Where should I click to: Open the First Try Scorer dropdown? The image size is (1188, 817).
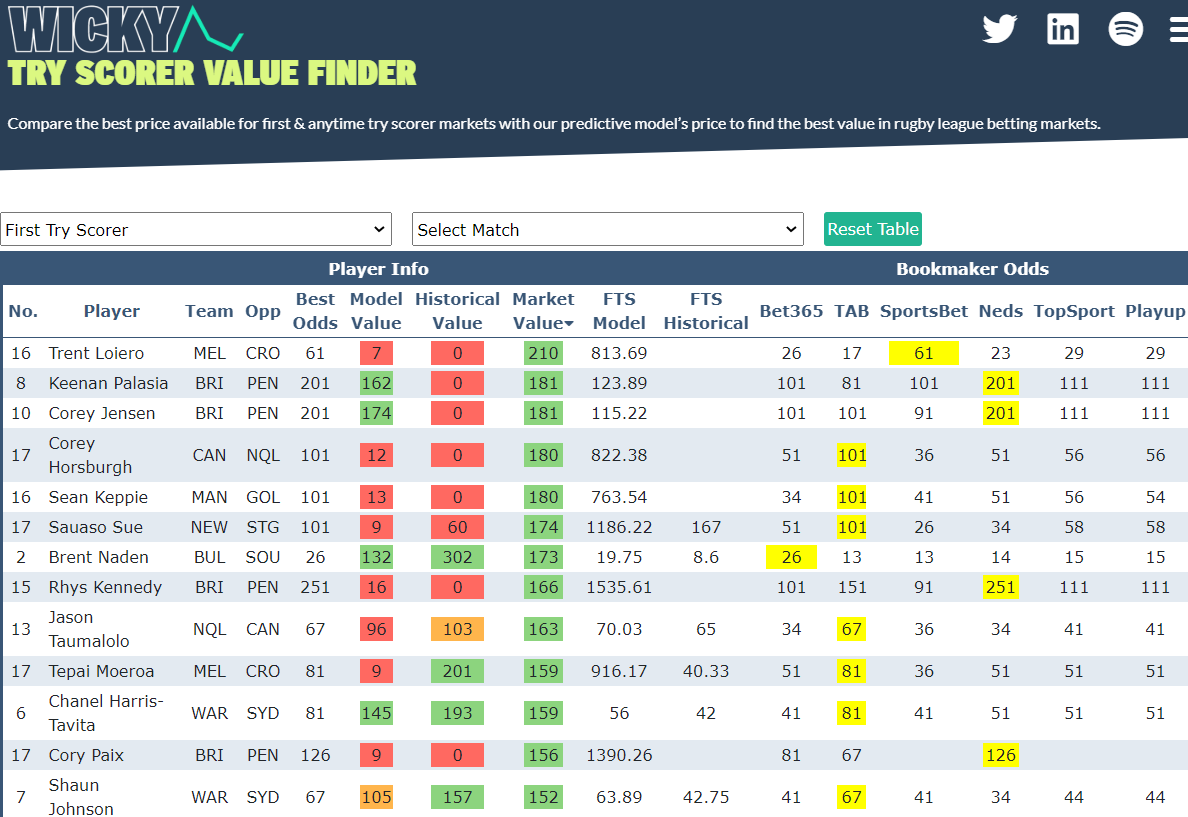196,229
